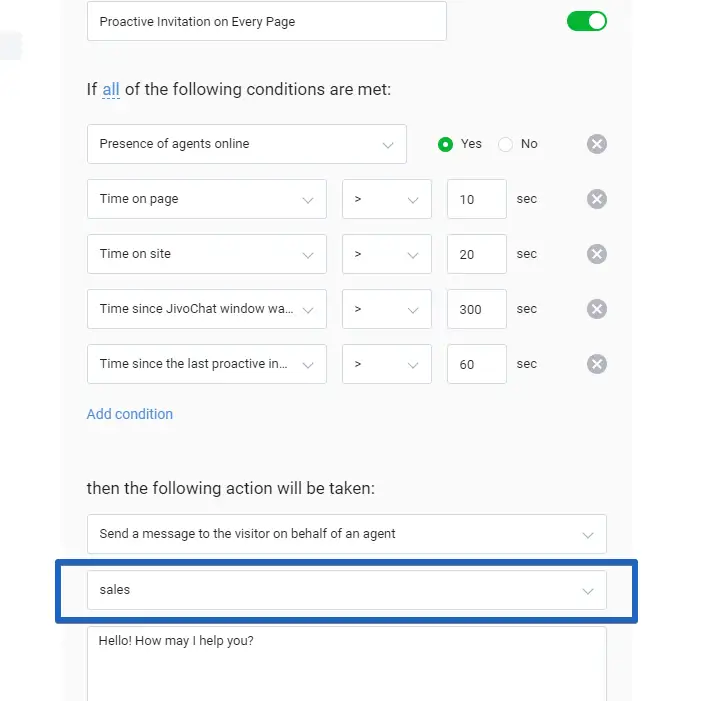Viewport: 713px width, 701px height.
Task: Open the operator dropdown for Time on page
Action: coord(386,199)
